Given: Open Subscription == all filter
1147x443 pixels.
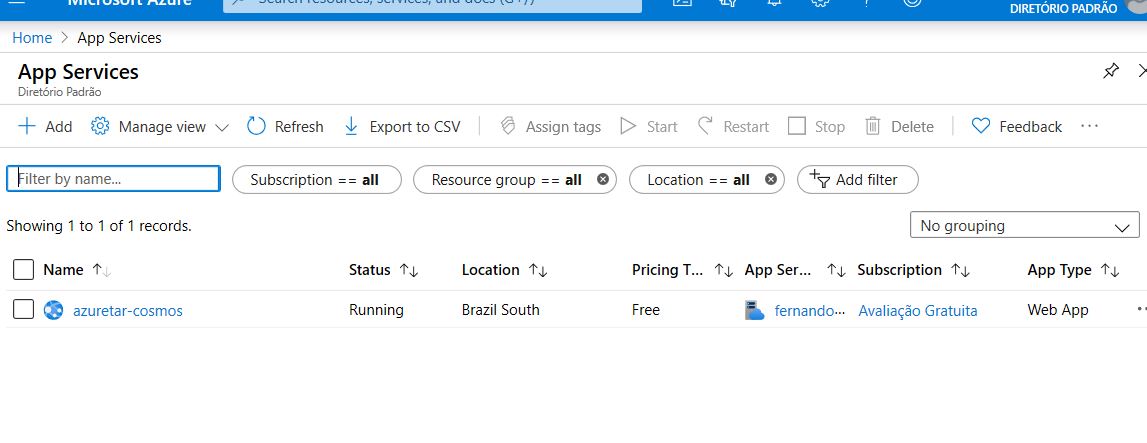Looking at the screenshot, I should click(x=316, y=180).
